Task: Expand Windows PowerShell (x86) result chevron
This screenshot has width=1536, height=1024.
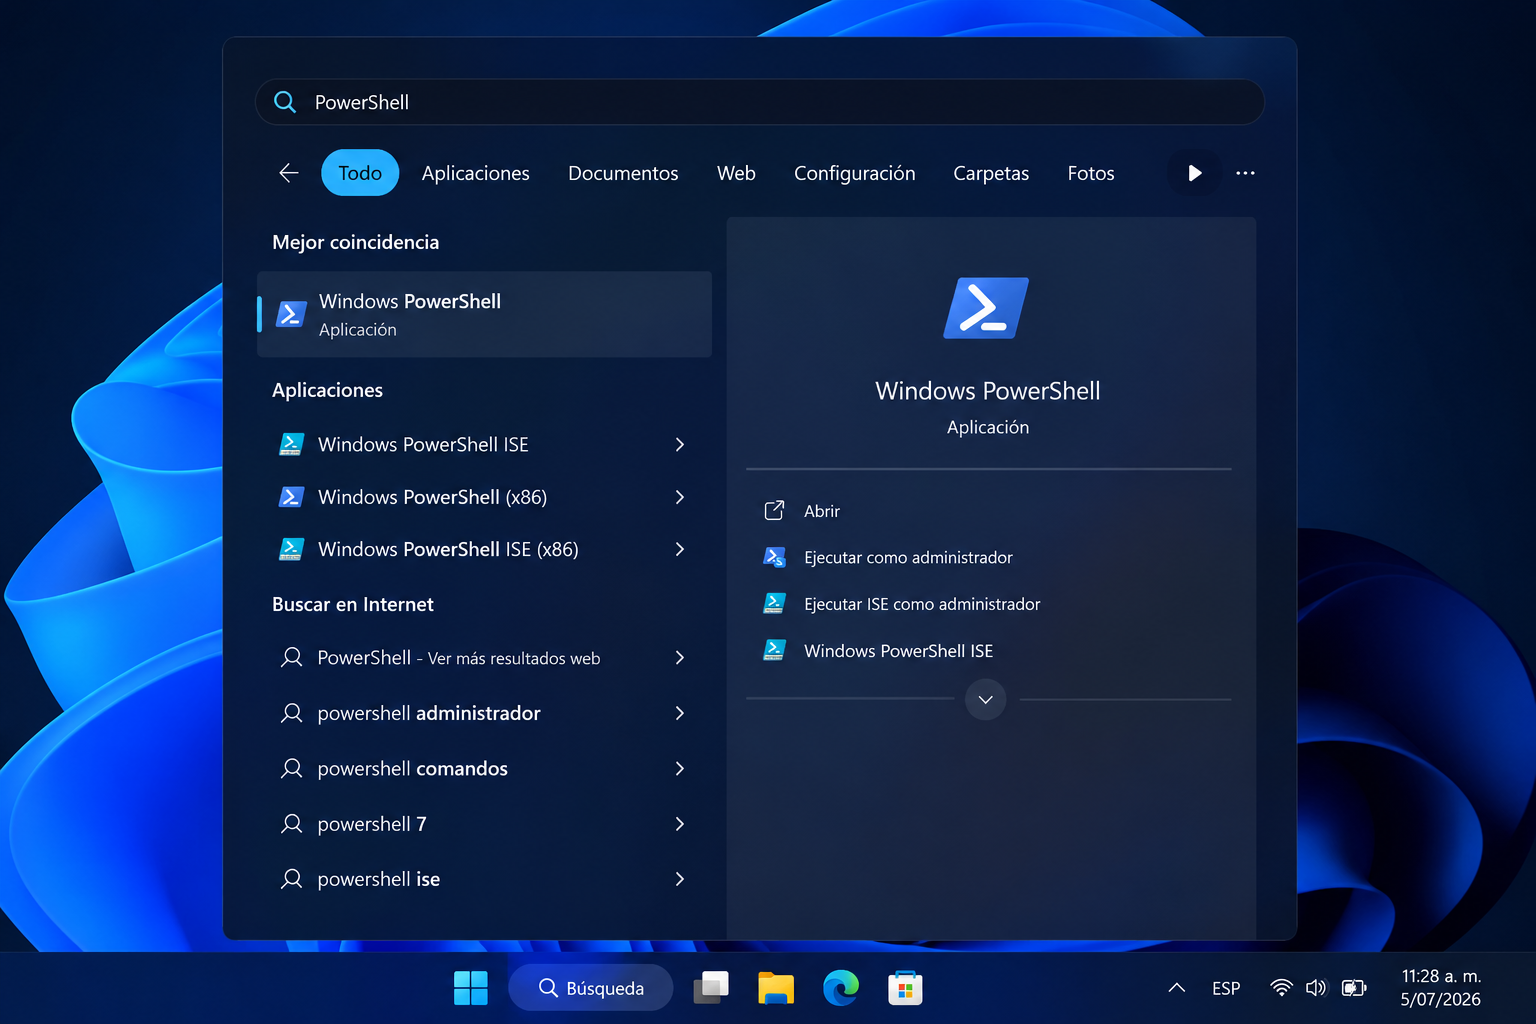Action: [x=680, y=497]
